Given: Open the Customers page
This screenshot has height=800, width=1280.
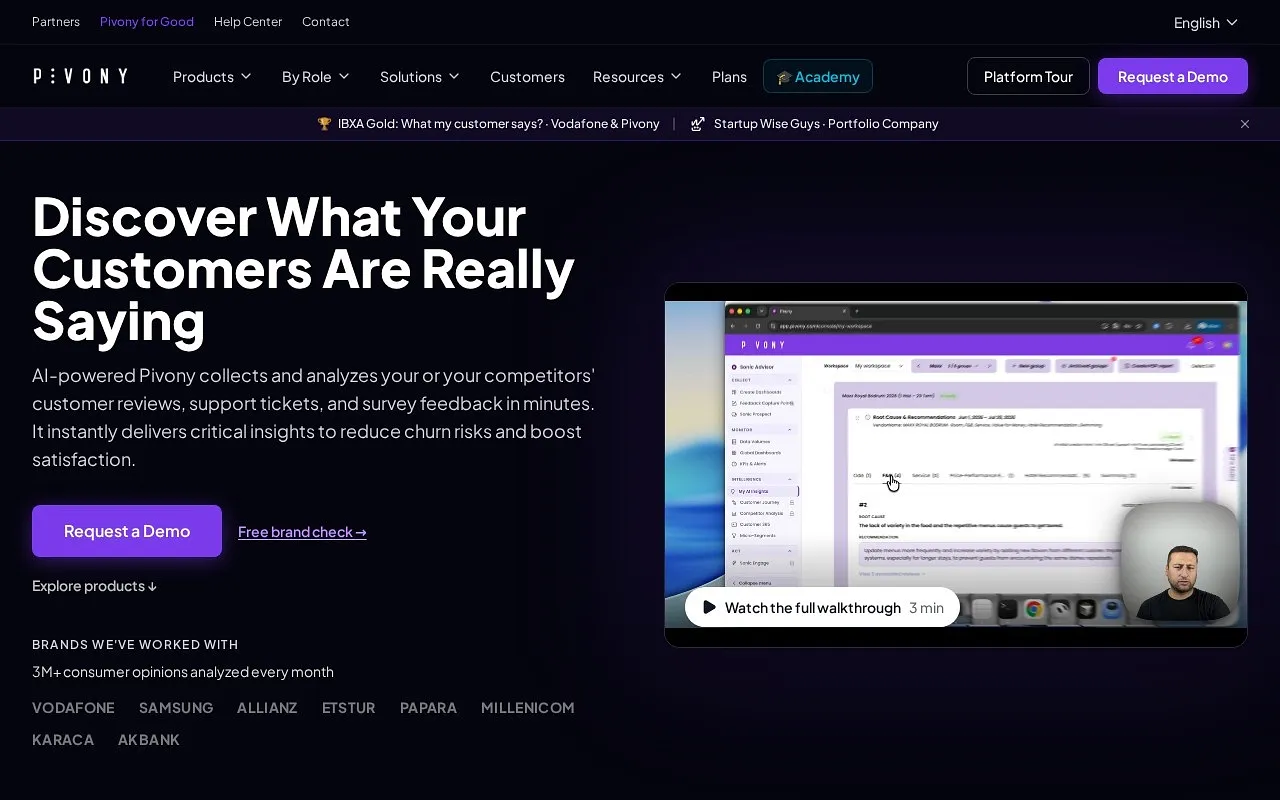Looking at the screenshot, I should click(527, 76).
